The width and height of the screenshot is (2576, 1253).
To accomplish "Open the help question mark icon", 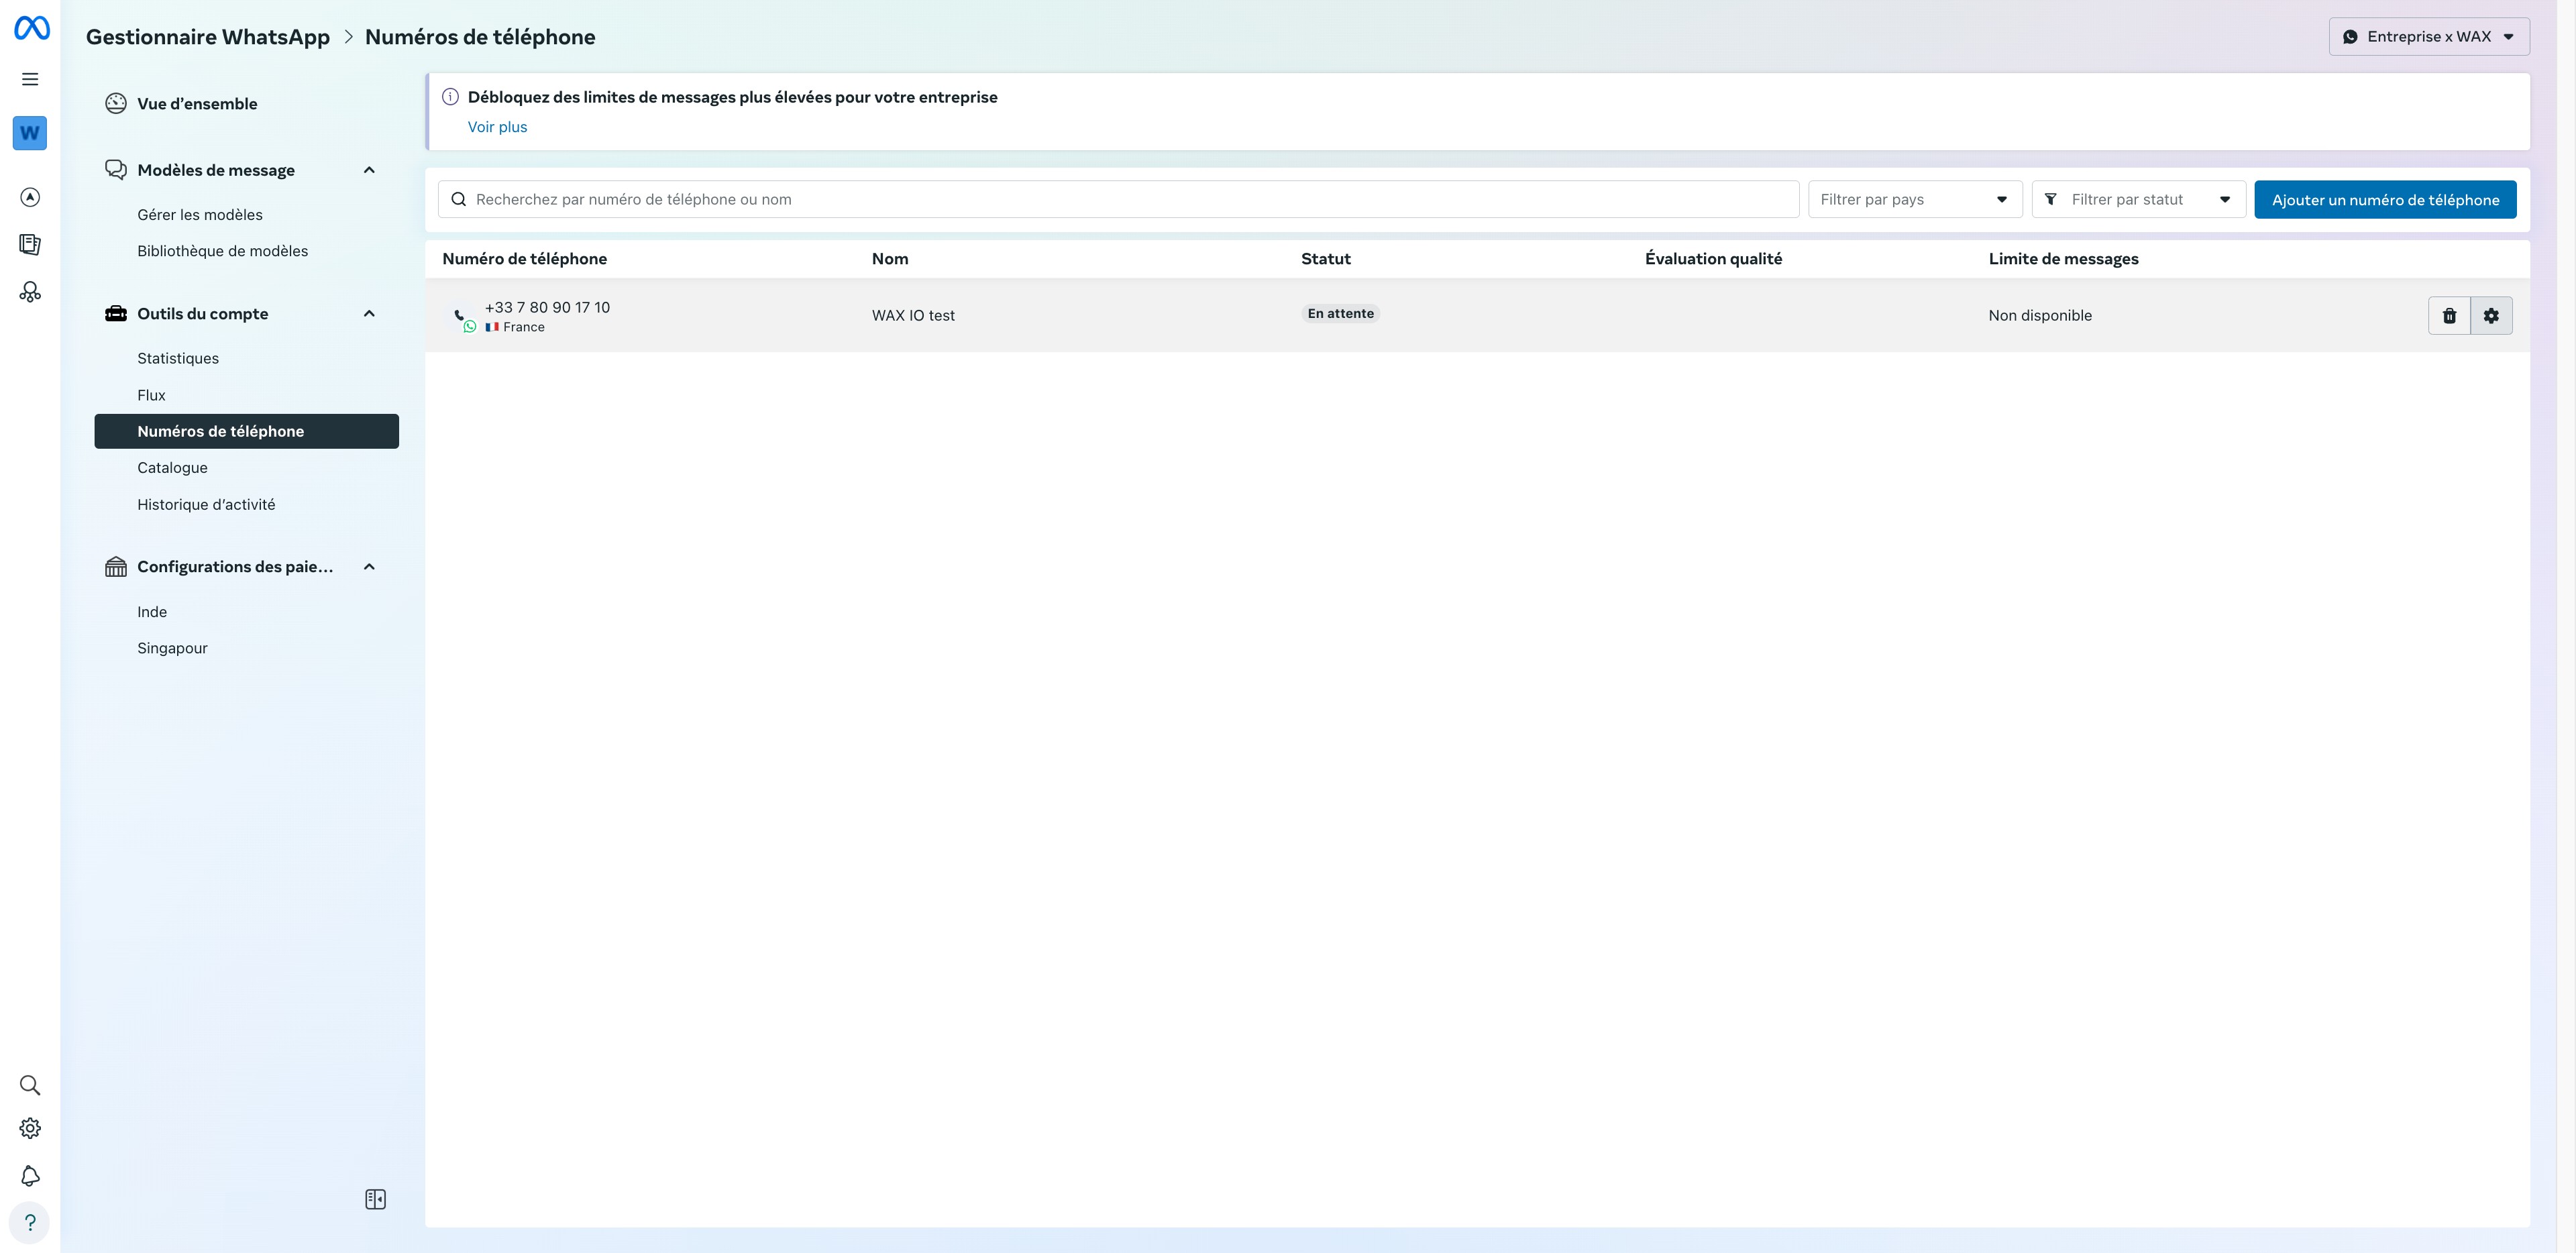I will tap(30, 1222).
